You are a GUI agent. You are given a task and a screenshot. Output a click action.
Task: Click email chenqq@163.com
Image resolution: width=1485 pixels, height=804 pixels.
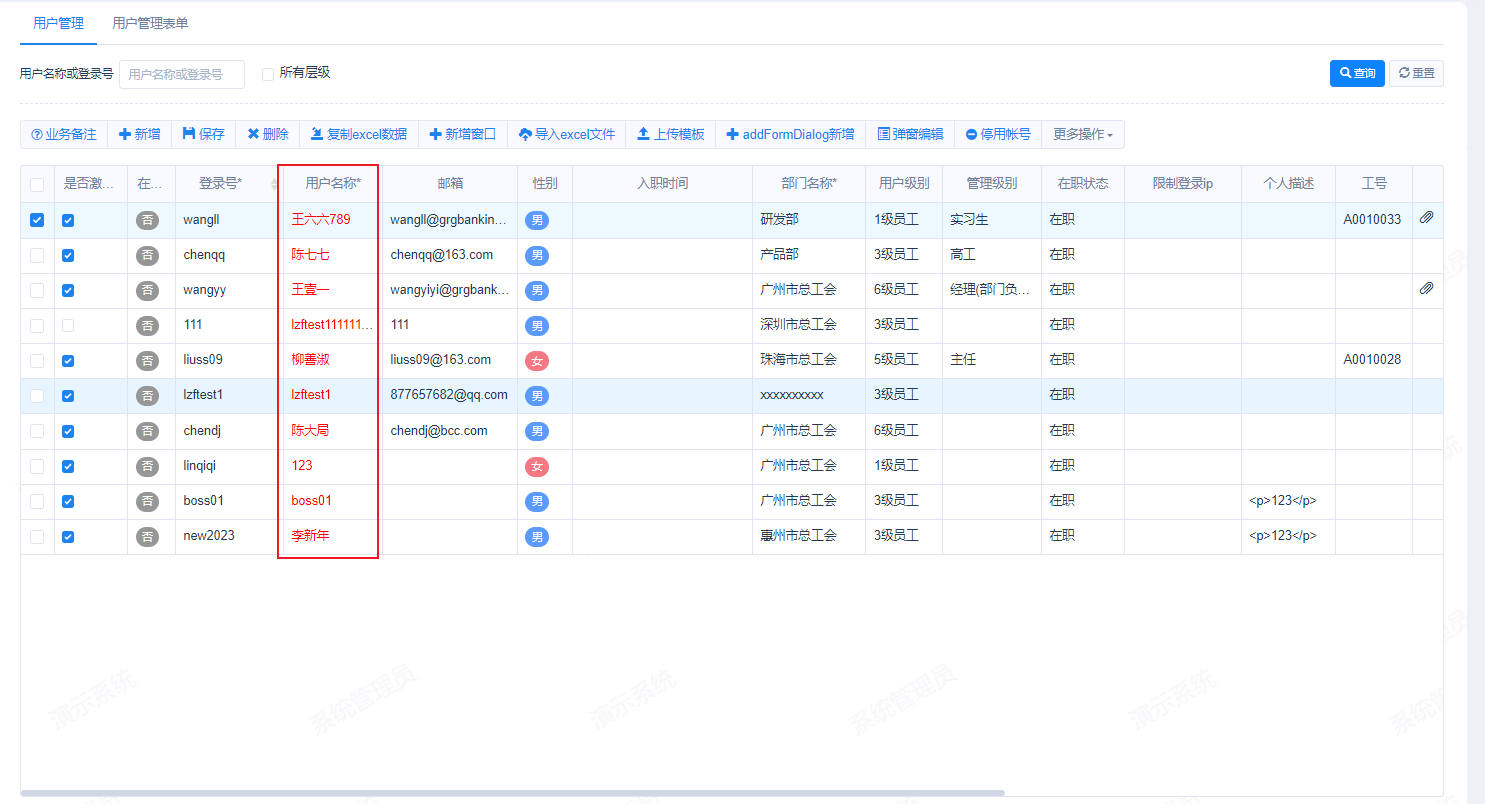441,255
